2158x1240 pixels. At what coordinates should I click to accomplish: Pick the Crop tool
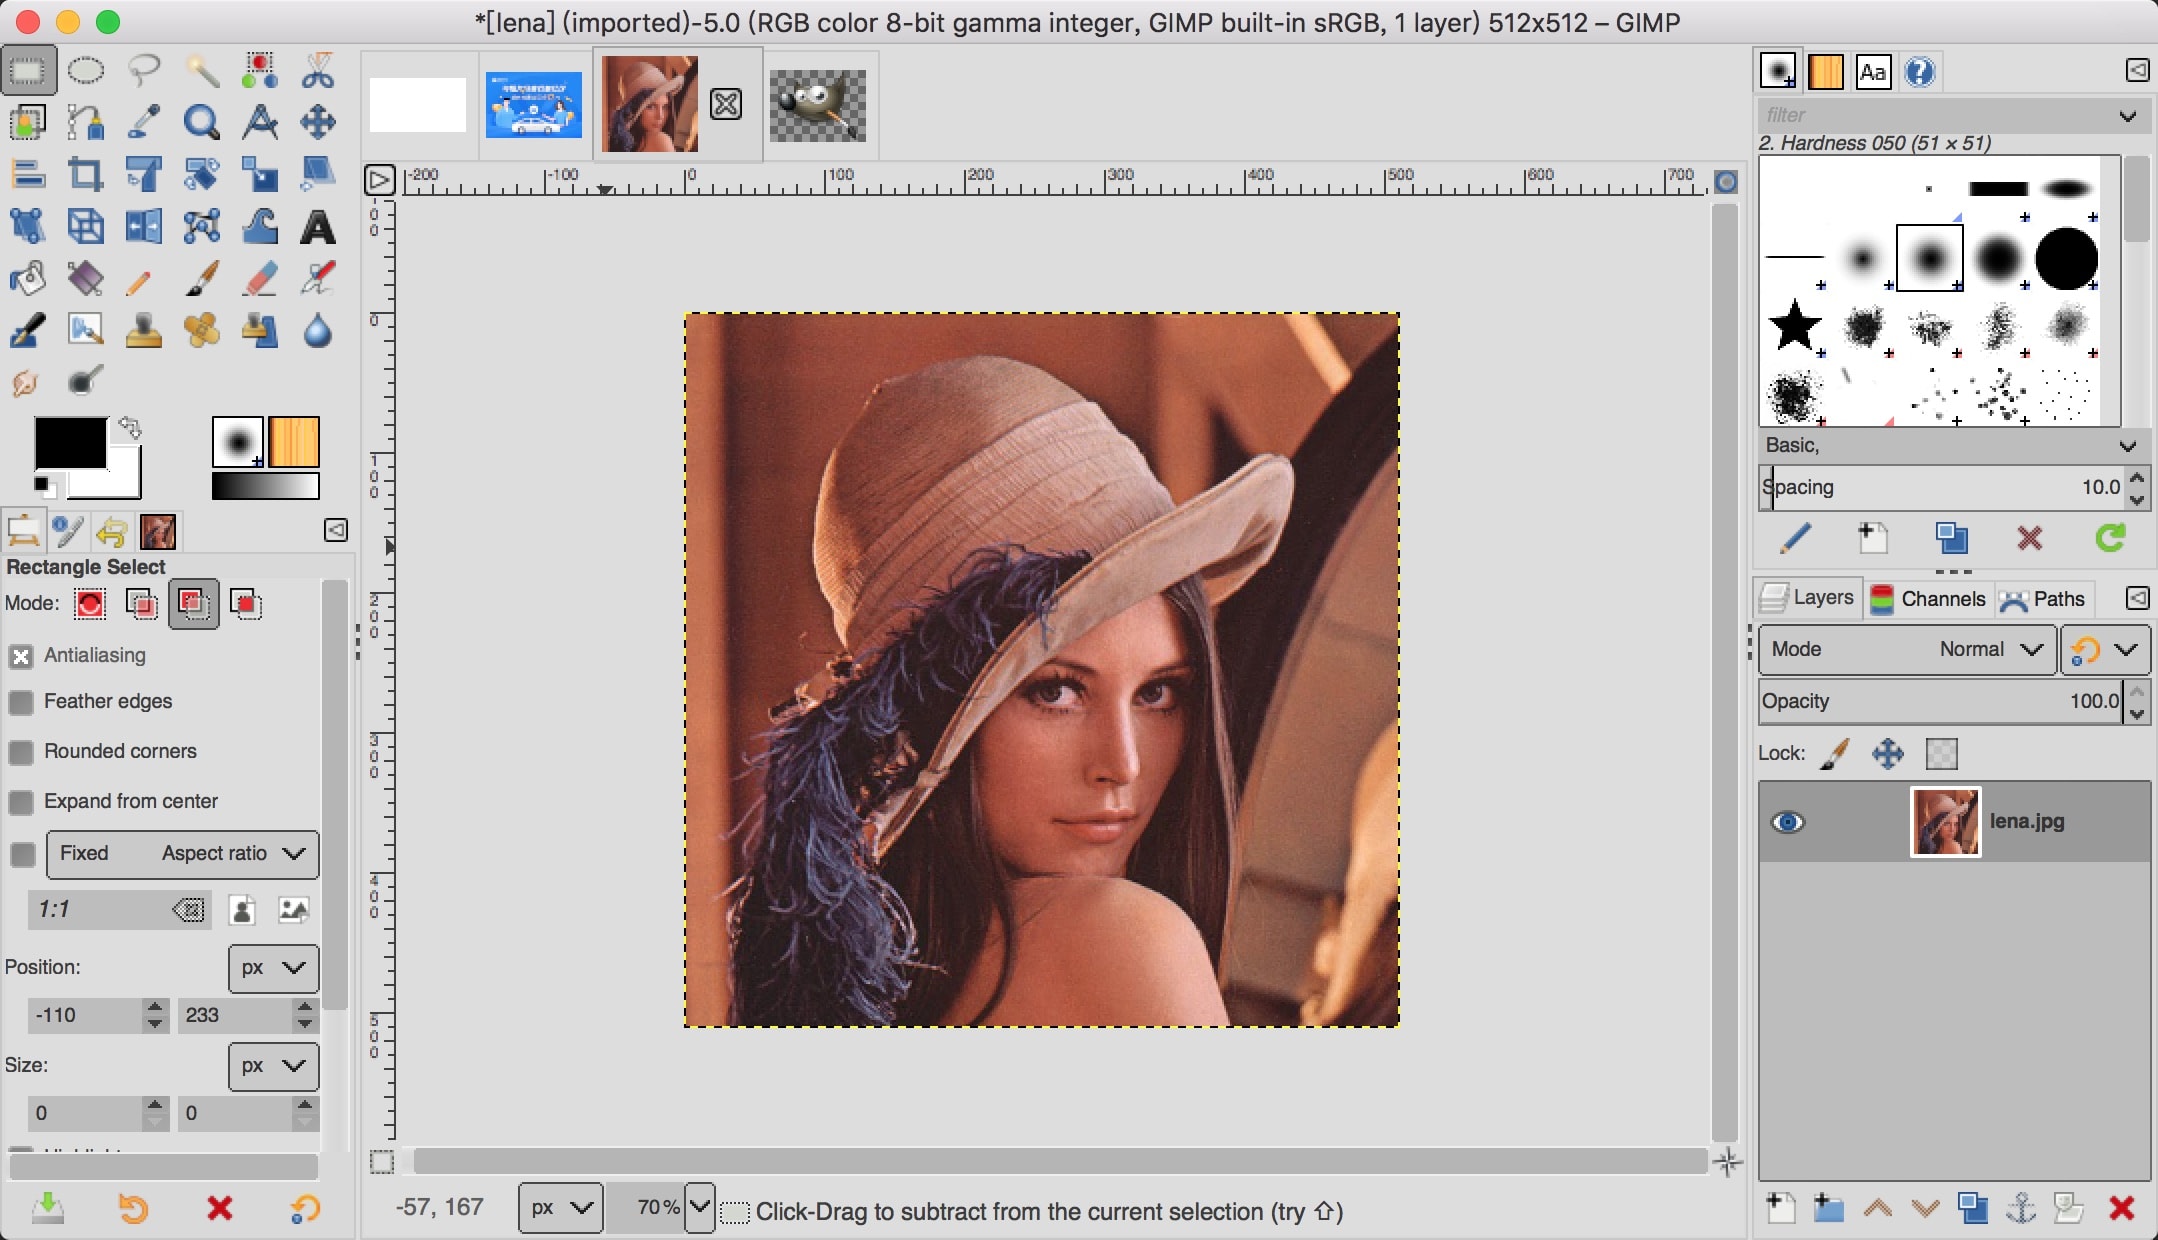[x=85, y=174]
